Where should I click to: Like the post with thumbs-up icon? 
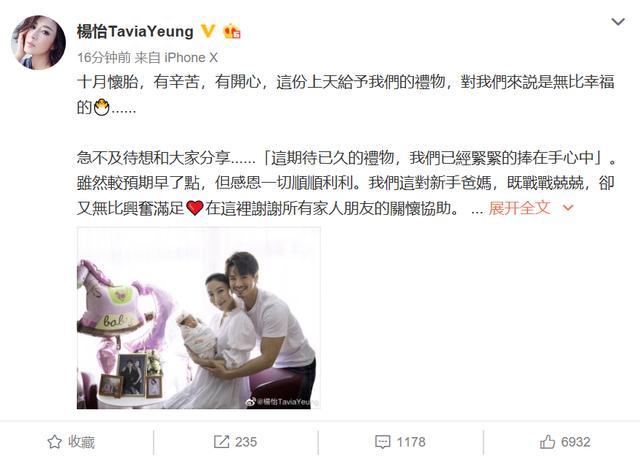pyautogui.click(x=547, y=442)
